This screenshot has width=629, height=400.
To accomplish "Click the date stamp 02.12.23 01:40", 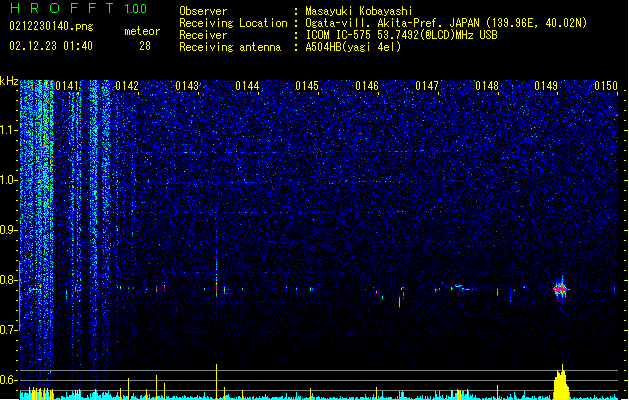I will [x=51, y=46].
